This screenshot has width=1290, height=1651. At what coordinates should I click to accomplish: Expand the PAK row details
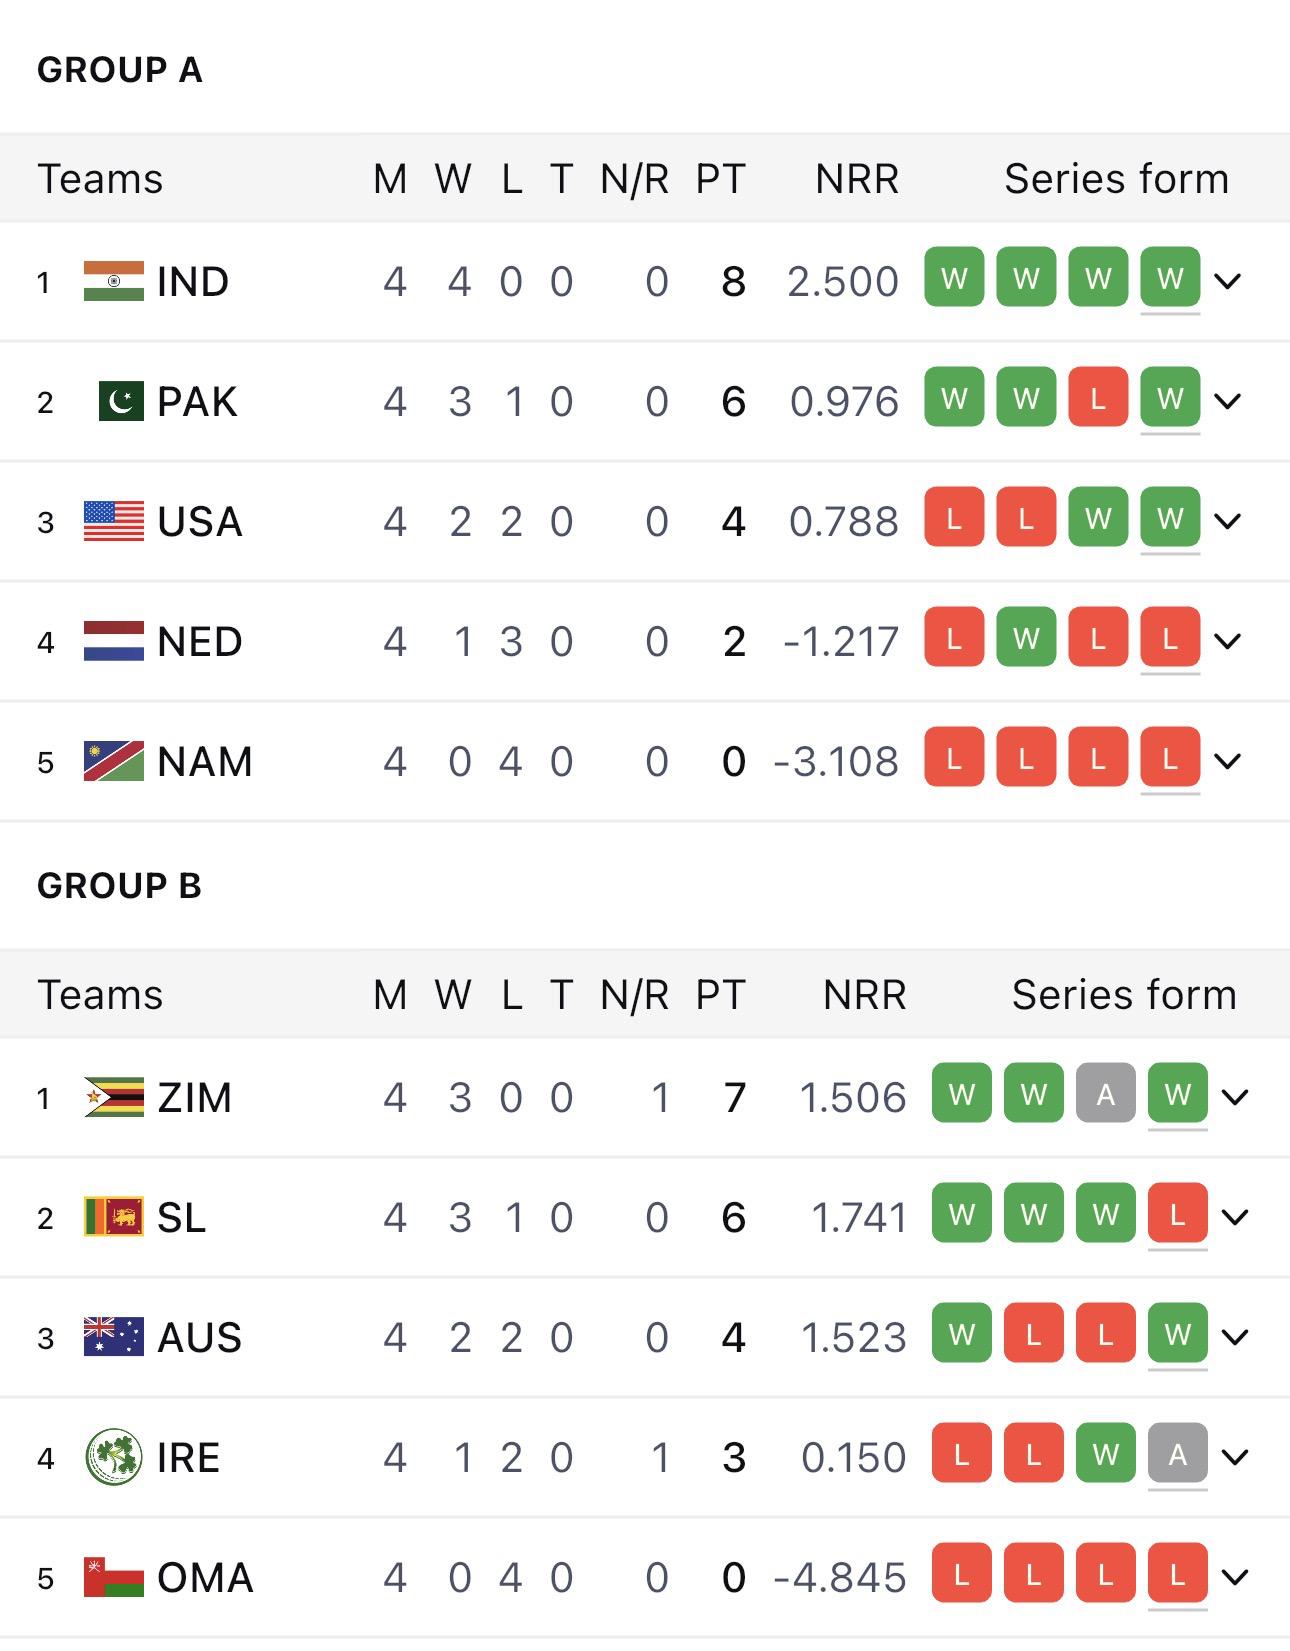tap(1228, 401)
